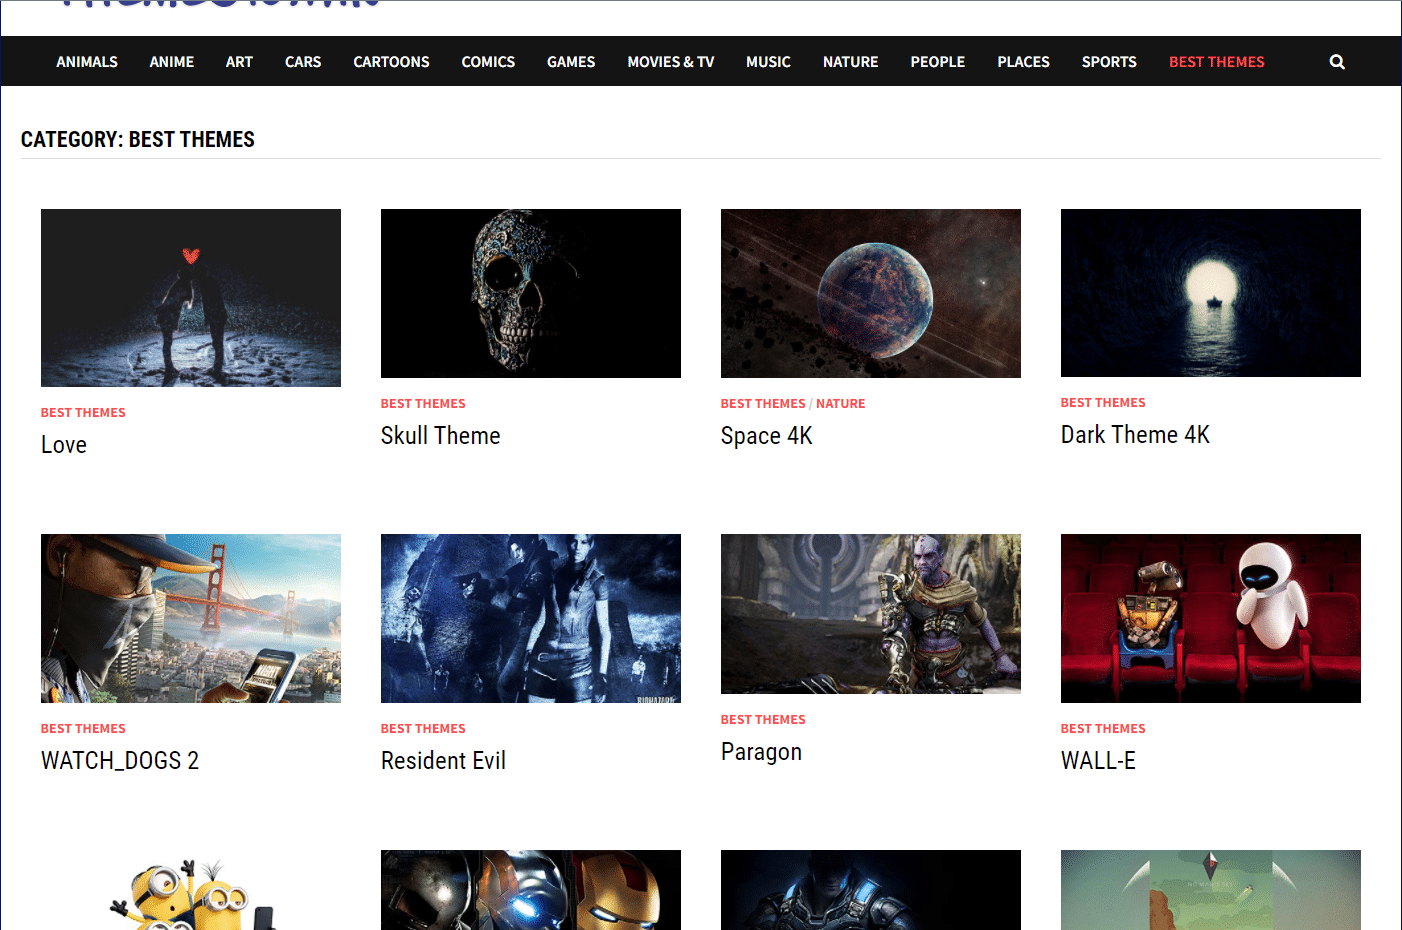
Task: Open the WALL-E thumbnail image
Action: (x=1211, y=618)
